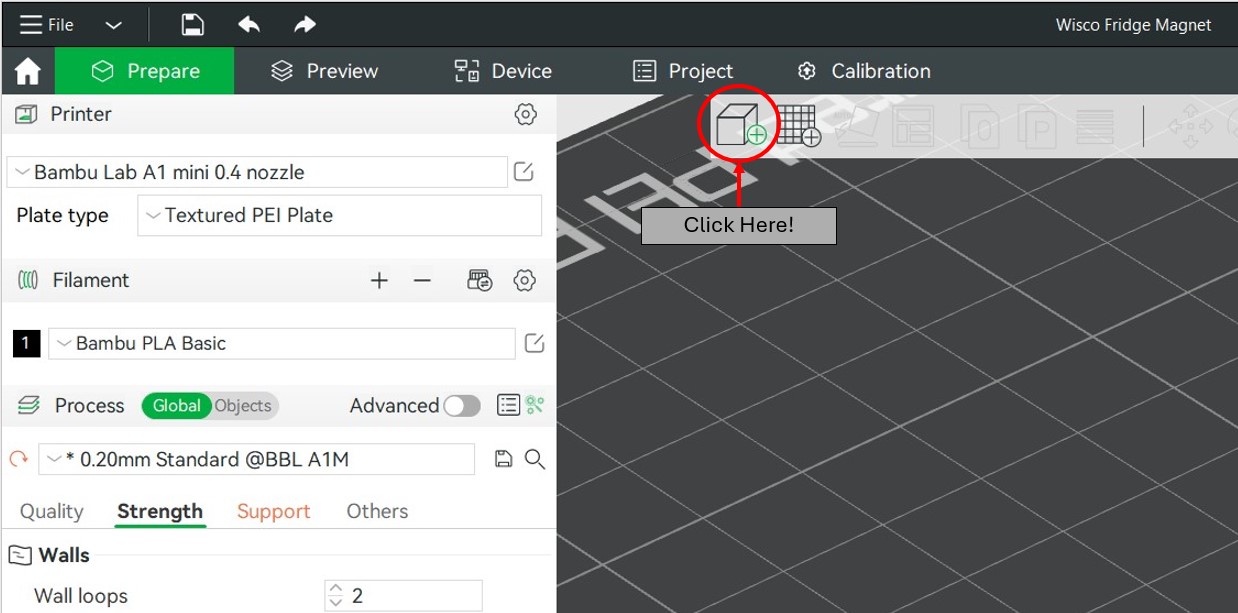Viewport: 1238px width, 613px height.
Task: Toggle the Advanced settings switch
Action: point(461,405)
